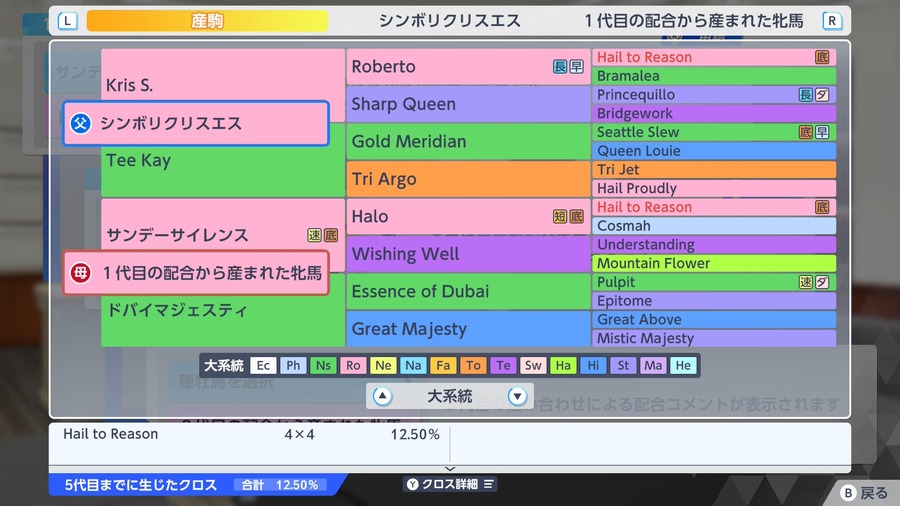Click the 底 factor icon on Seattle Slew

(x=806, y=133)
